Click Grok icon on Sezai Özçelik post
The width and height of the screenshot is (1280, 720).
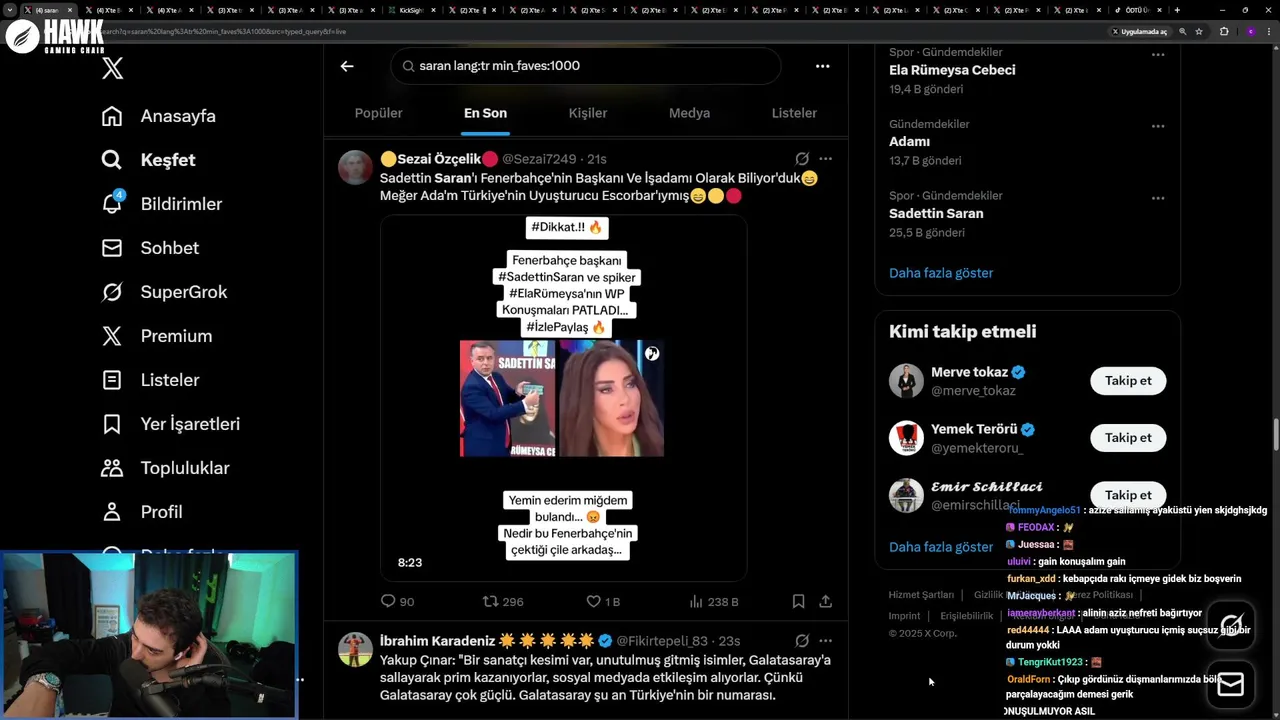click(802, 159)
